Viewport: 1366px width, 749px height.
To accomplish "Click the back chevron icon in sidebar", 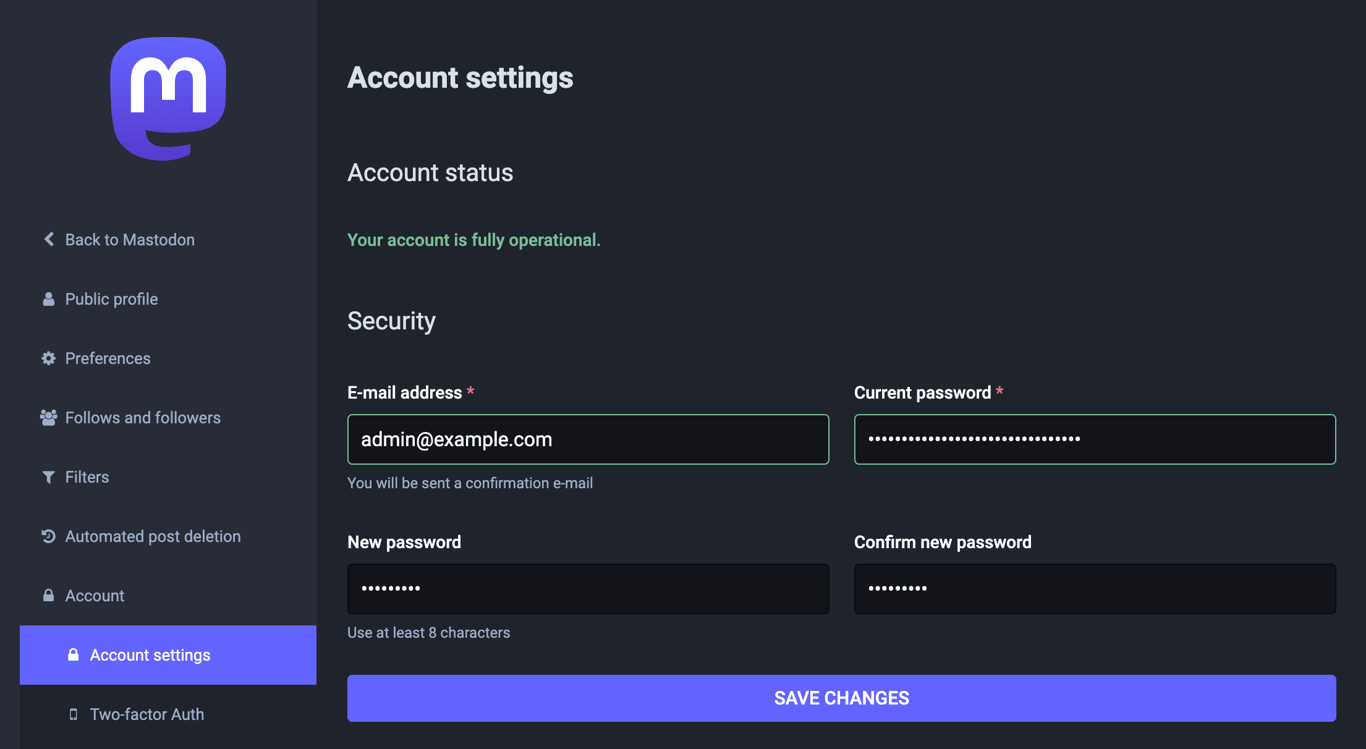I will [x=49, y=239].
